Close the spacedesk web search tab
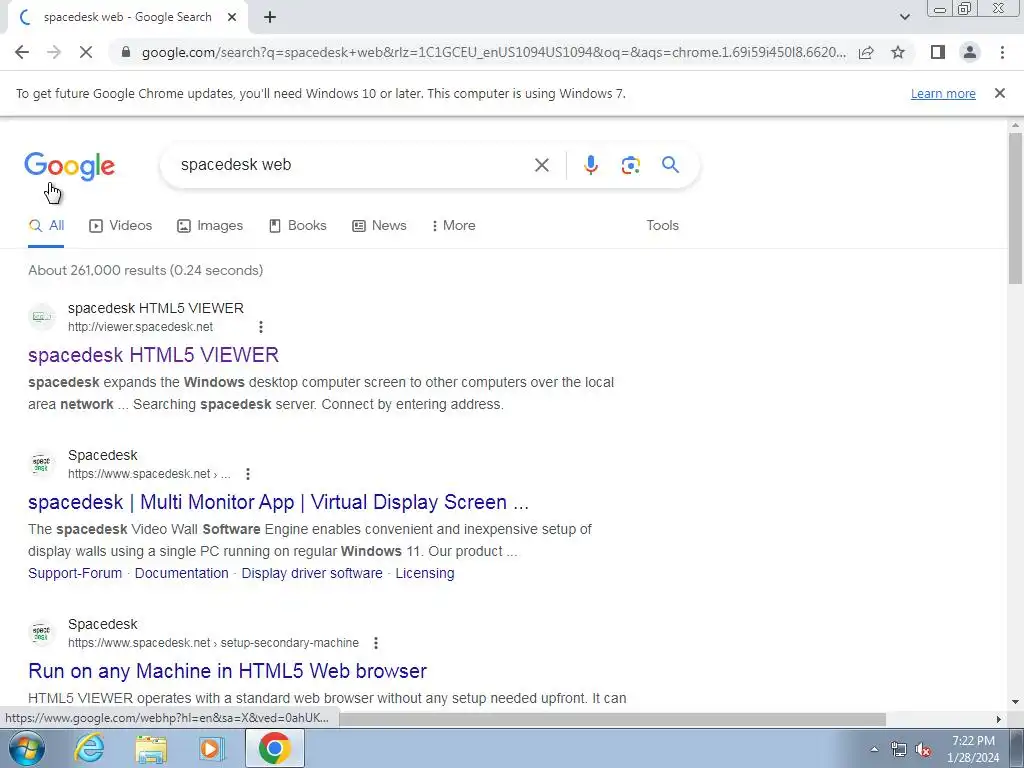Viewport: 1024px width, 768px height. point(232,18)
